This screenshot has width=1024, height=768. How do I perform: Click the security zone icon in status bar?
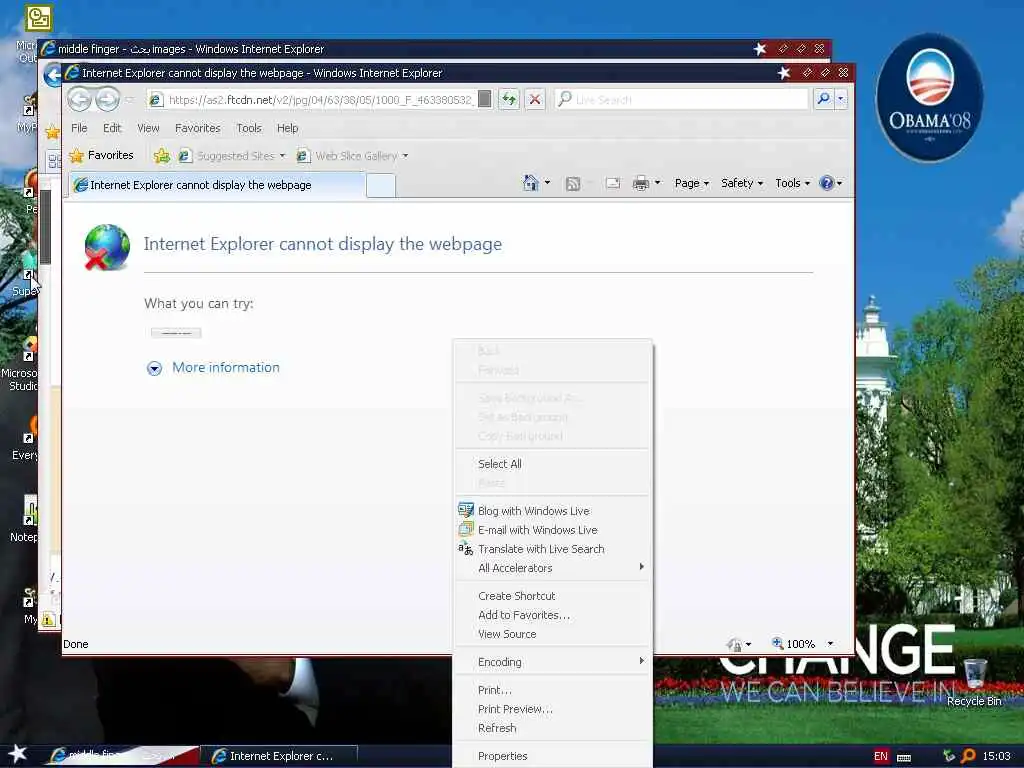click(x=733, y=645)
